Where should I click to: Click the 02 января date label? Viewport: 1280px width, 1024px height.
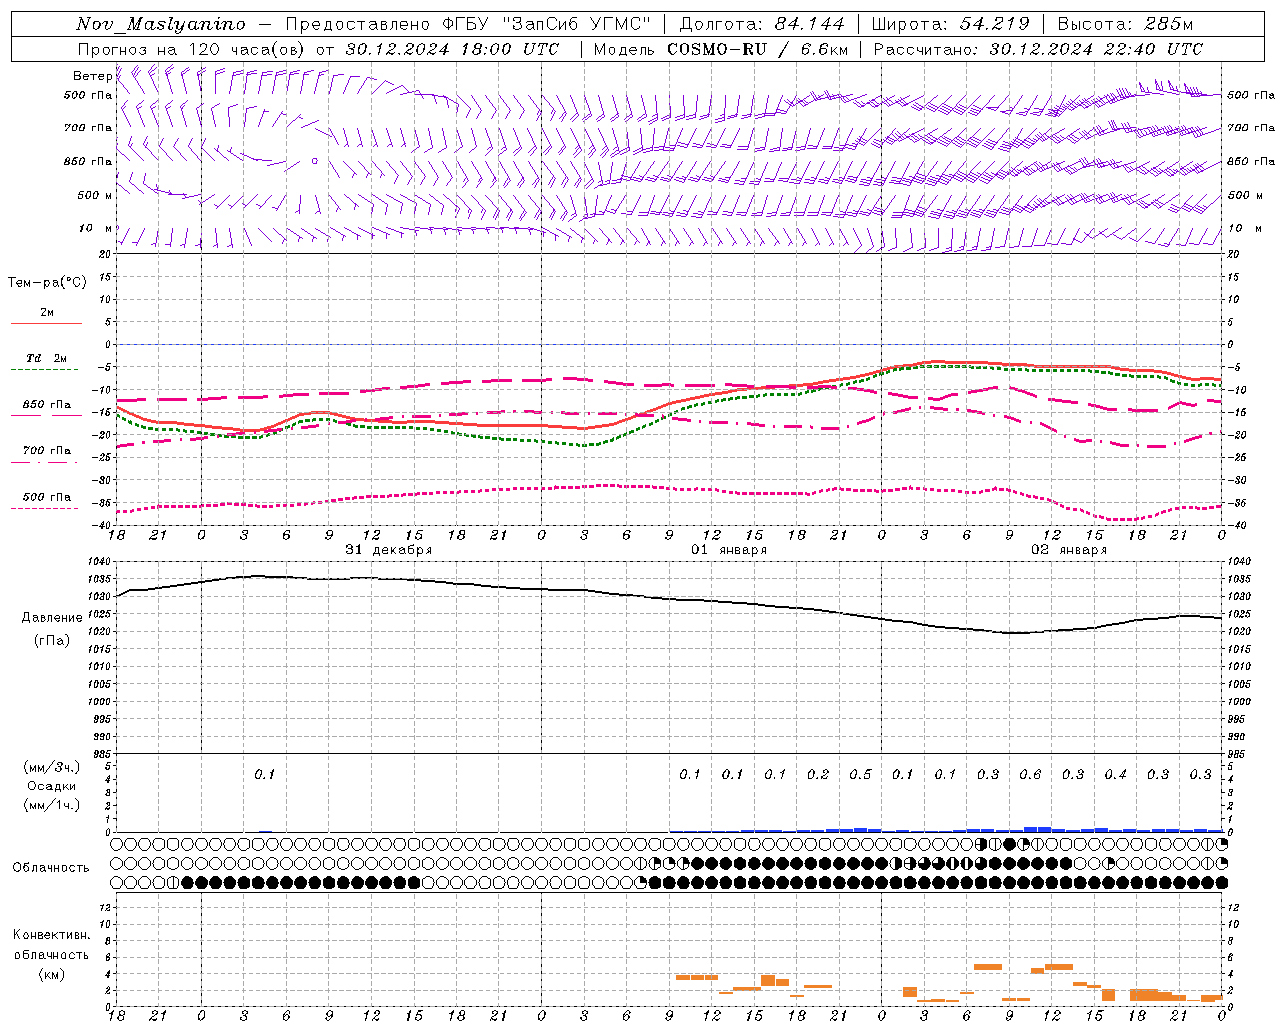1069,550
